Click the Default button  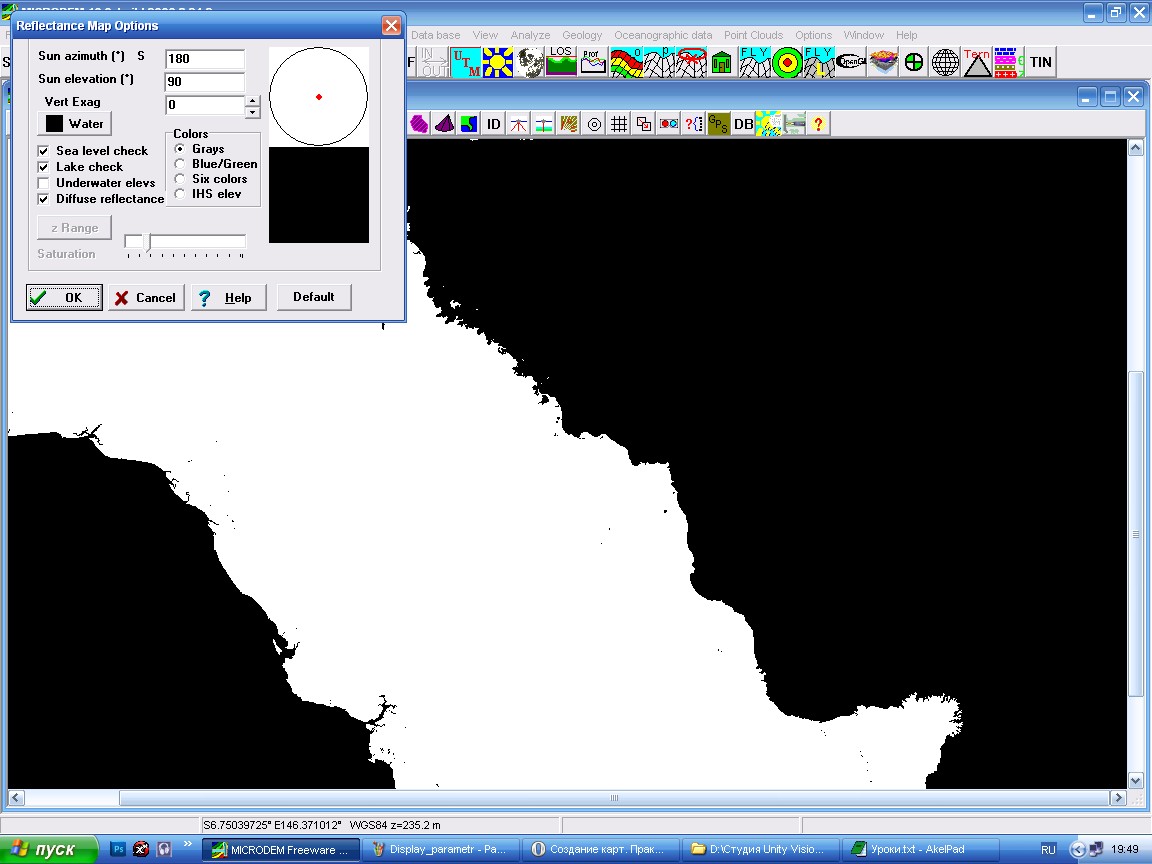(314, 297)
